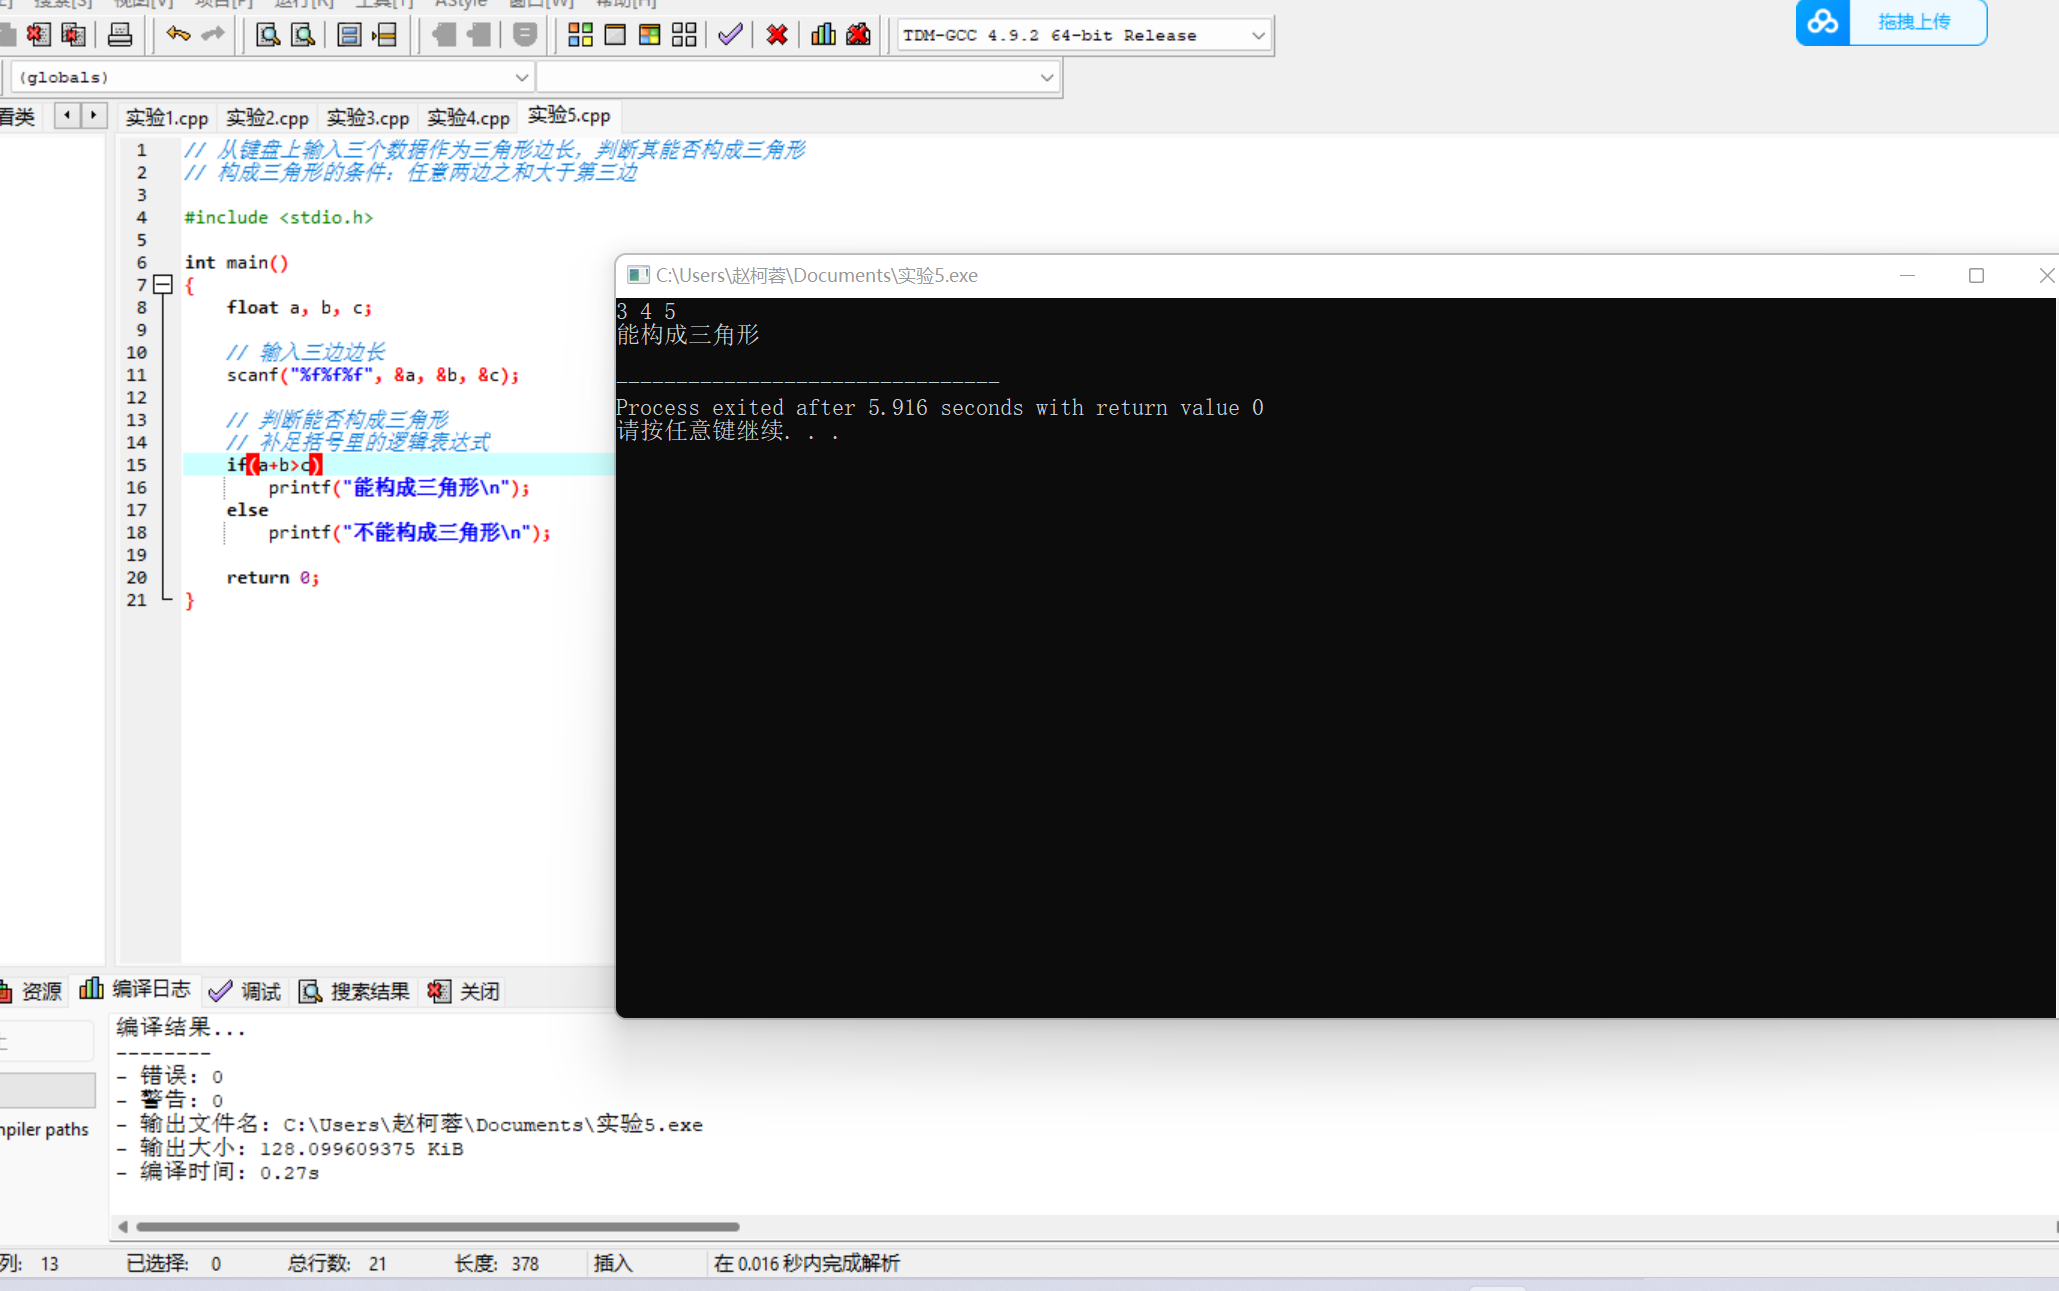Click the compile log horizontal scrollbar
The height and width of the screenshot is (1291, 2059).
tap(438, 1226)
